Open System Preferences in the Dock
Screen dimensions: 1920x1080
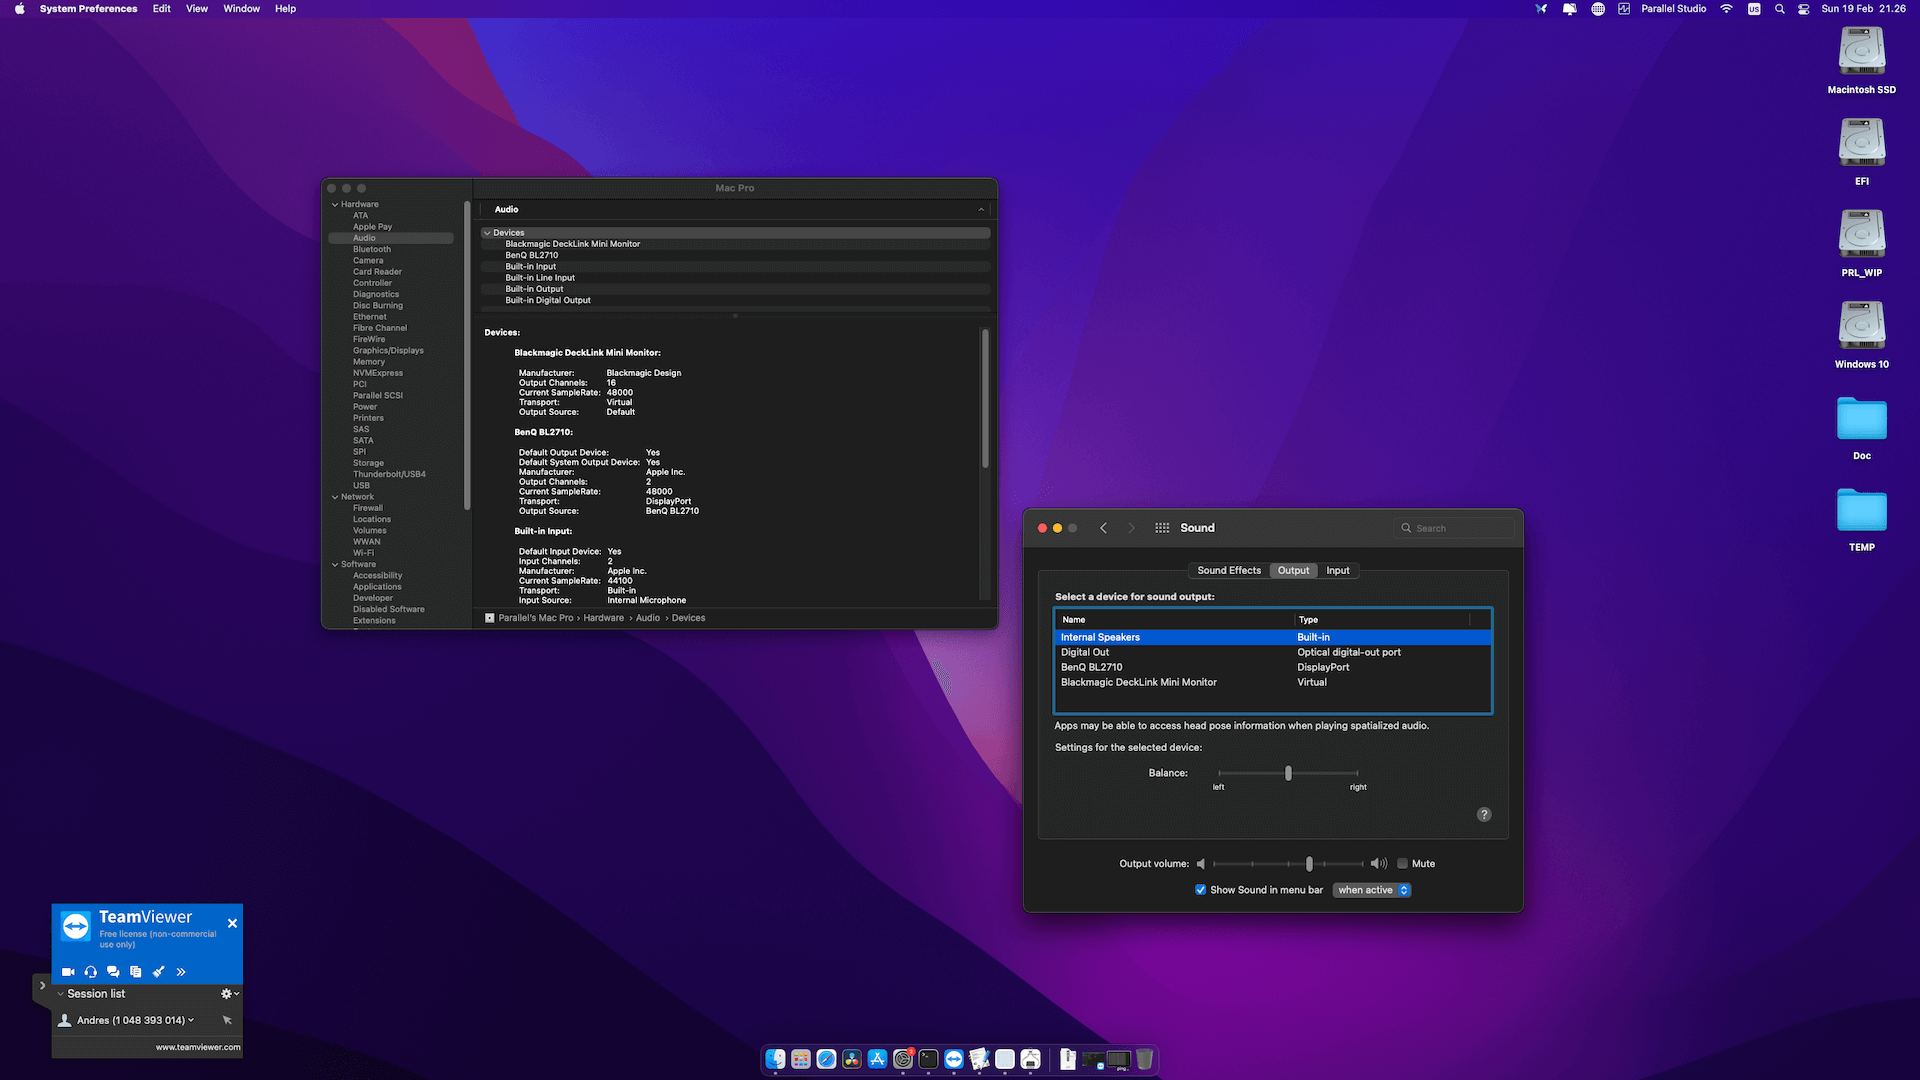[903, 1059]
